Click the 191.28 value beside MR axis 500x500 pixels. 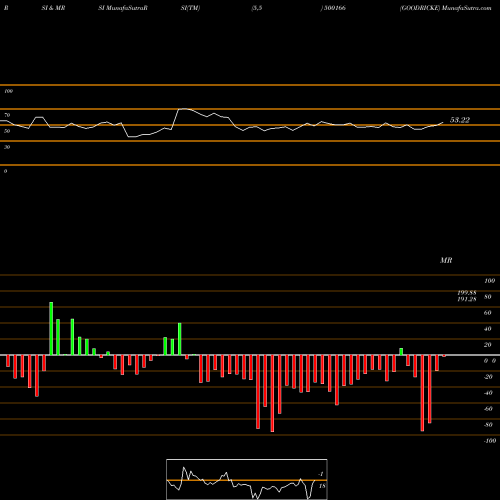[467, 299]
